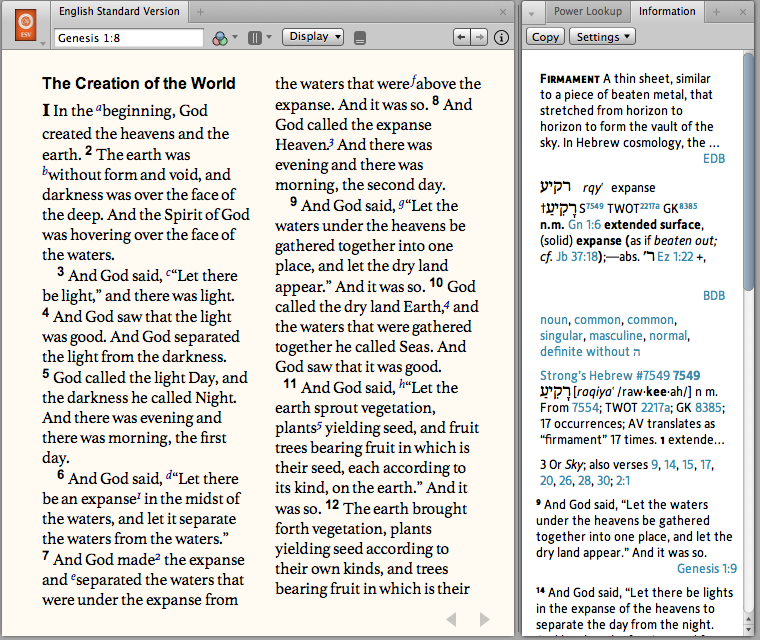The height and width of the screenshot is (640, 760).
Task: Open the BDB lexicon link
Action: click(x=714, y=295)
